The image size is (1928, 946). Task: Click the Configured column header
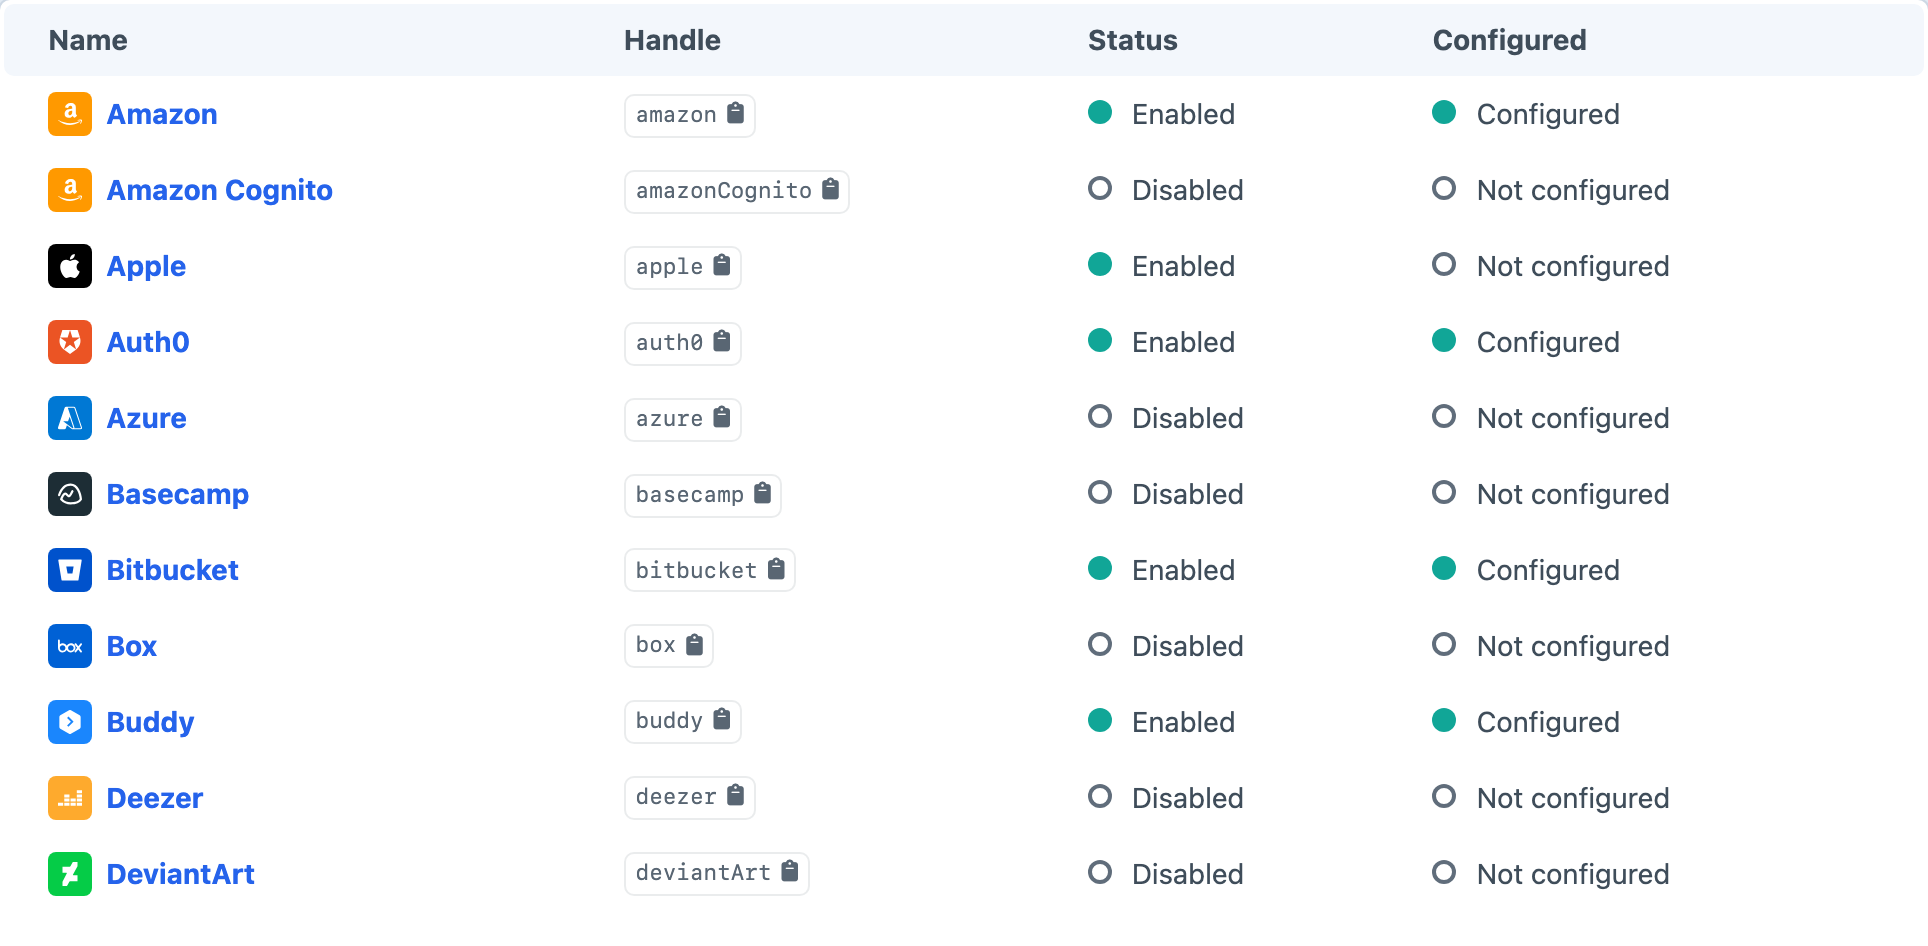pos(1510,40)
